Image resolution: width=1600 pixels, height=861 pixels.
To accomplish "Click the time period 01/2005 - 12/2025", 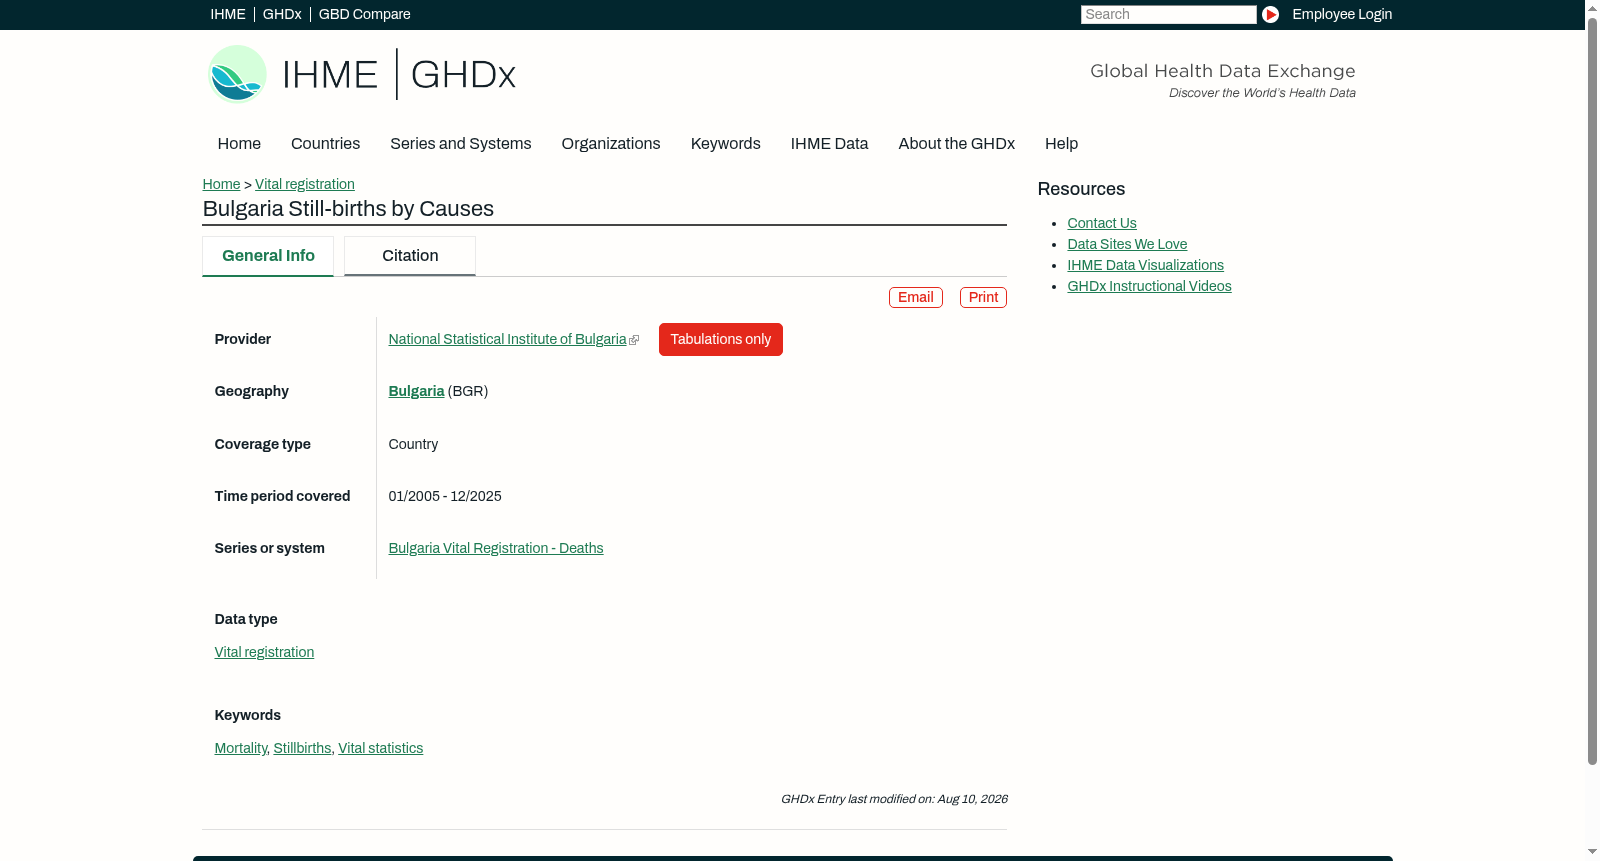I will pyautogui.click(x=445, y=497).
